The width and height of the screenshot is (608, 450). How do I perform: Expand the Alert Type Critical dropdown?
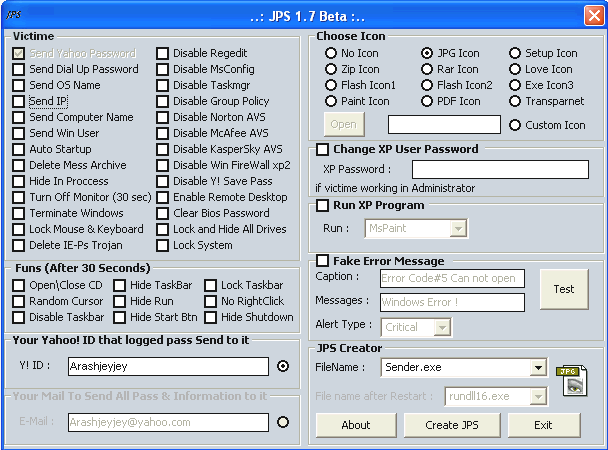click(x=441, y=327)
